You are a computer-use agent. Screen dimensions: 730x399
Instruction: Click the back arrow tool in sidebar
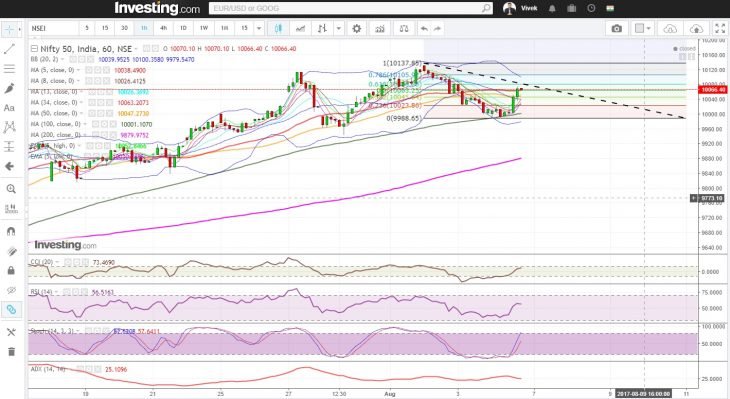9,166
